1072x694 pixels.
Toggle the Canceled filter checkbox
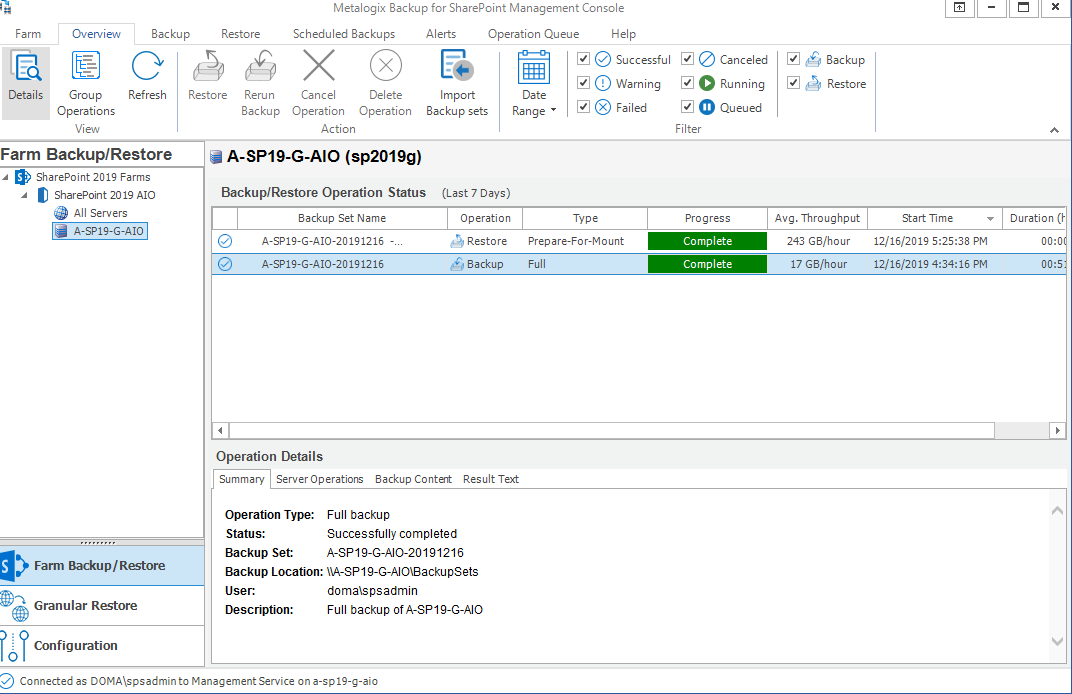point(687,59)
